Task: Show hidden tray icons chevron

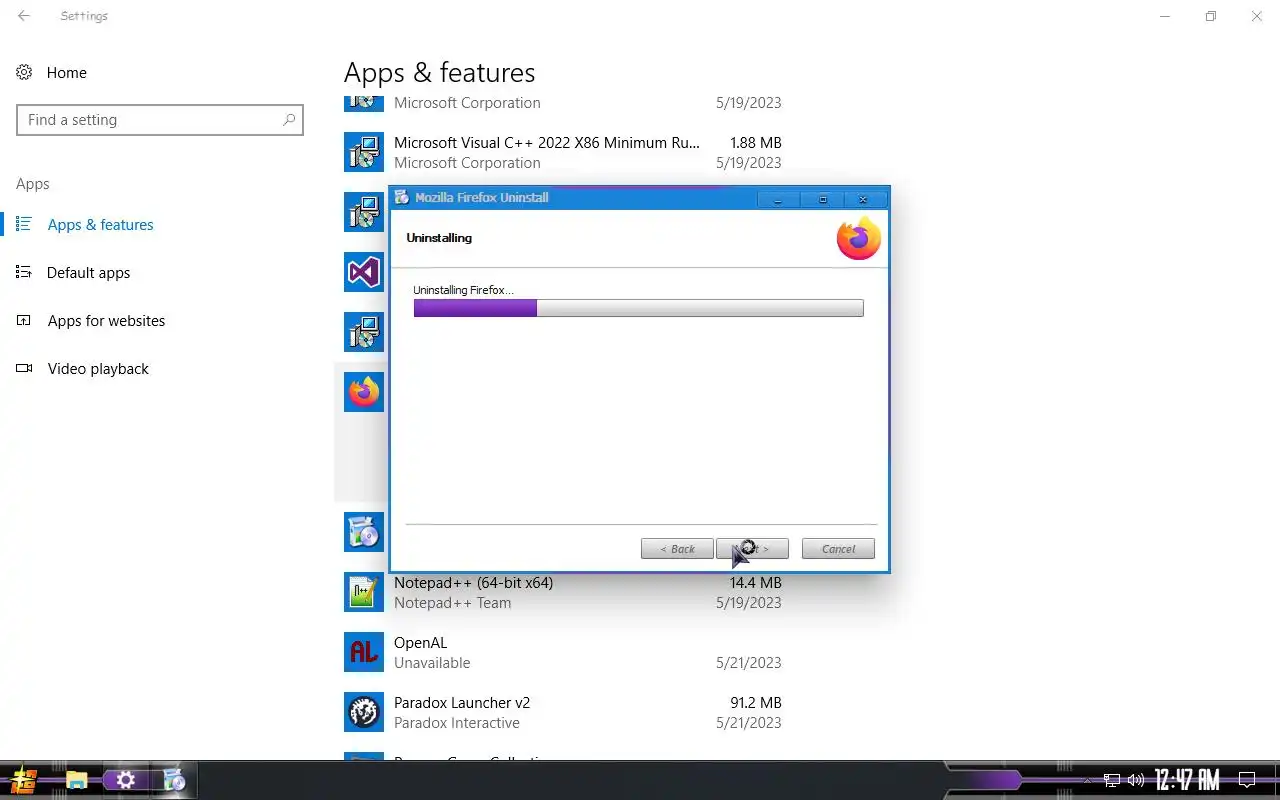Action: (1087, 780)
